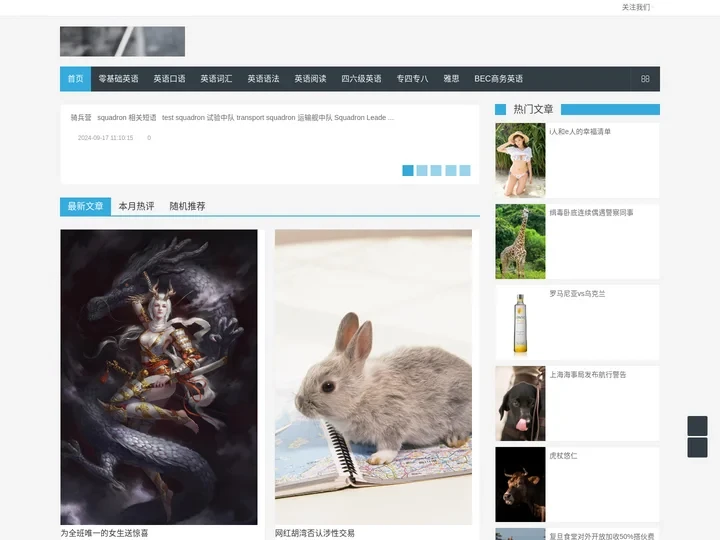Open 英语语法 navigation item

(263, 79)
